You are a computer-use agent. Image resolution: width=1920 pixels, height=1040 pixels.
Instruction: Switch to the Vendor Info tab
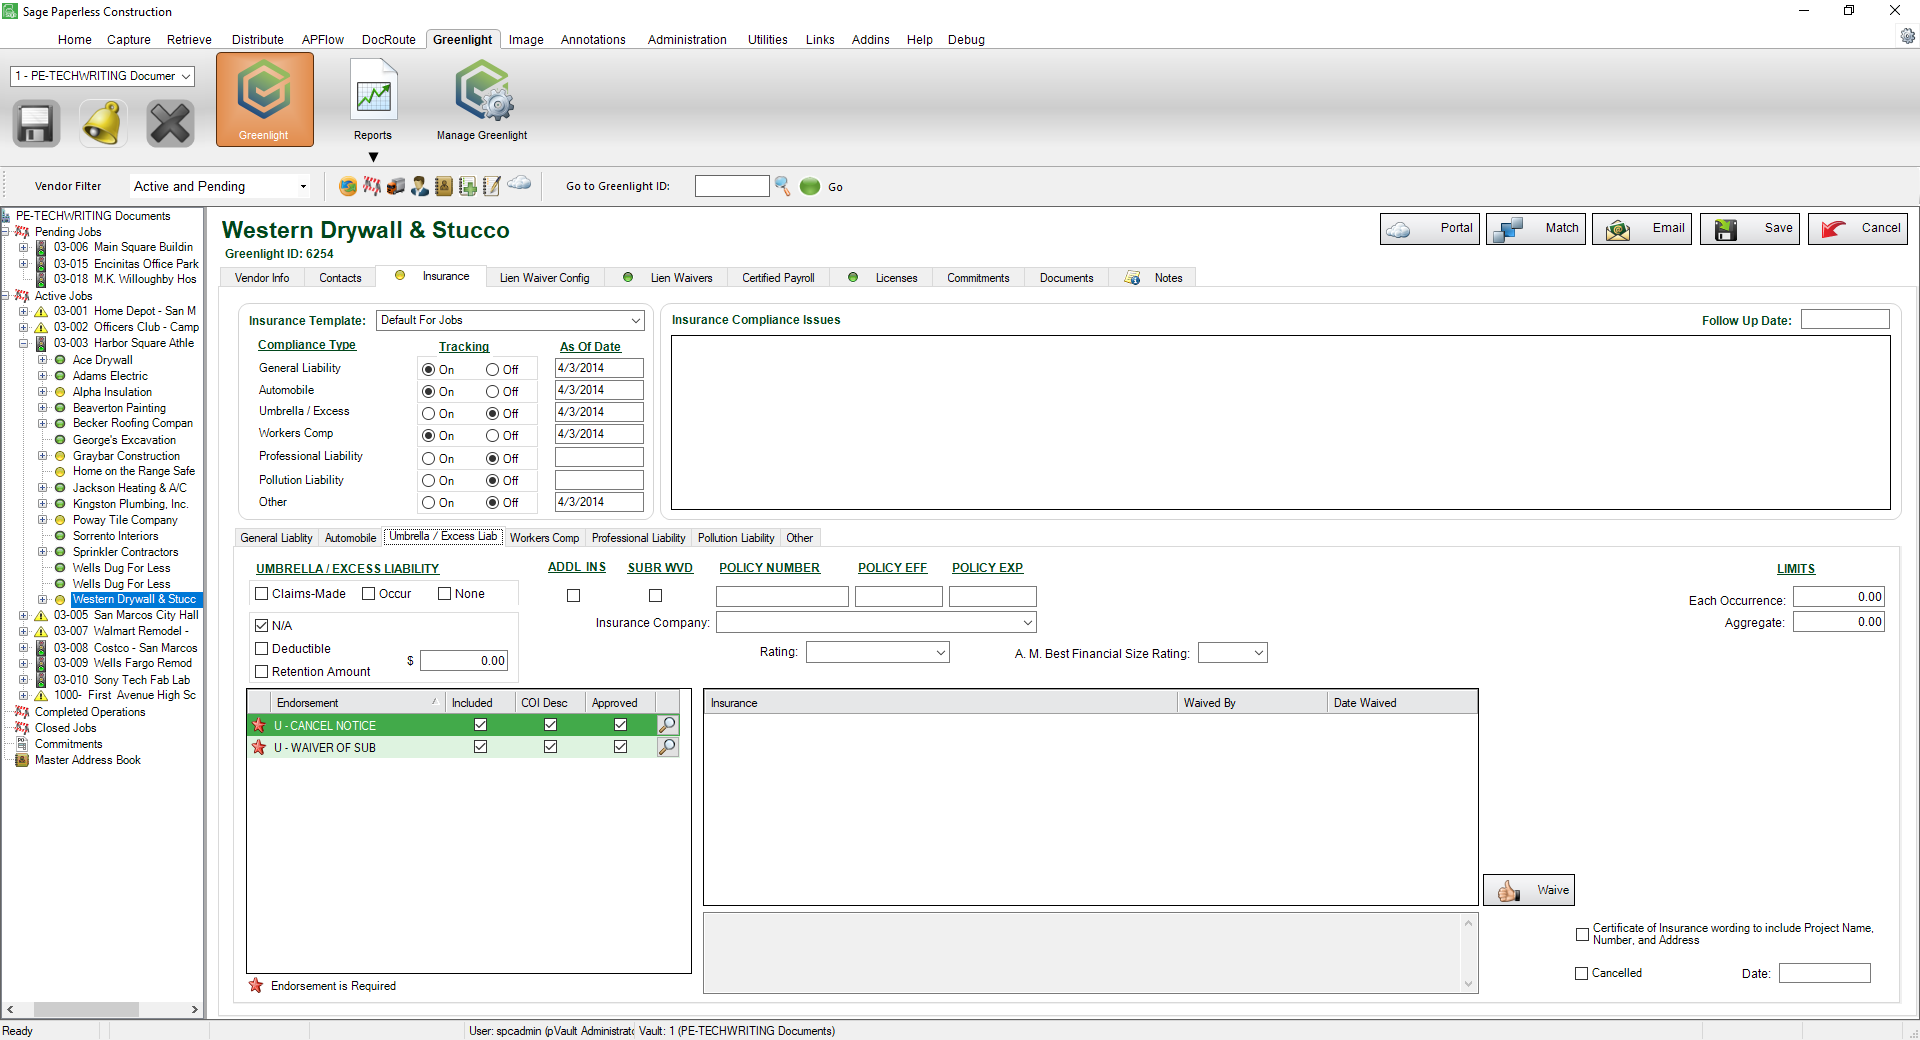(262, 278)
